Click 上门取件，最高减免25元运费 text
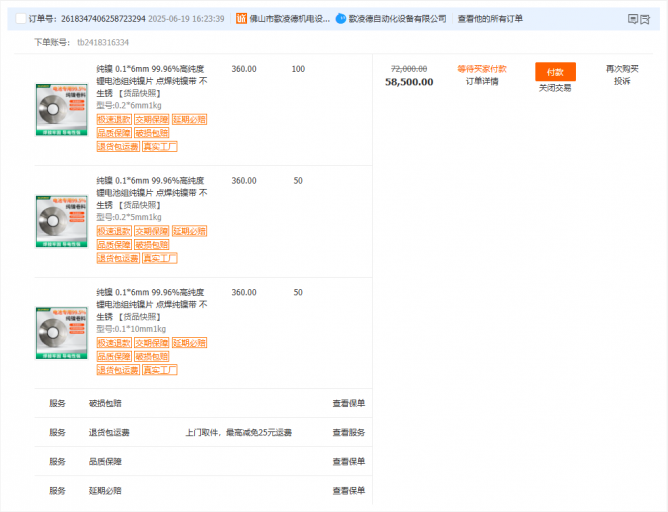This screenshot has width=668, height=512. click(x=239, y=433)
